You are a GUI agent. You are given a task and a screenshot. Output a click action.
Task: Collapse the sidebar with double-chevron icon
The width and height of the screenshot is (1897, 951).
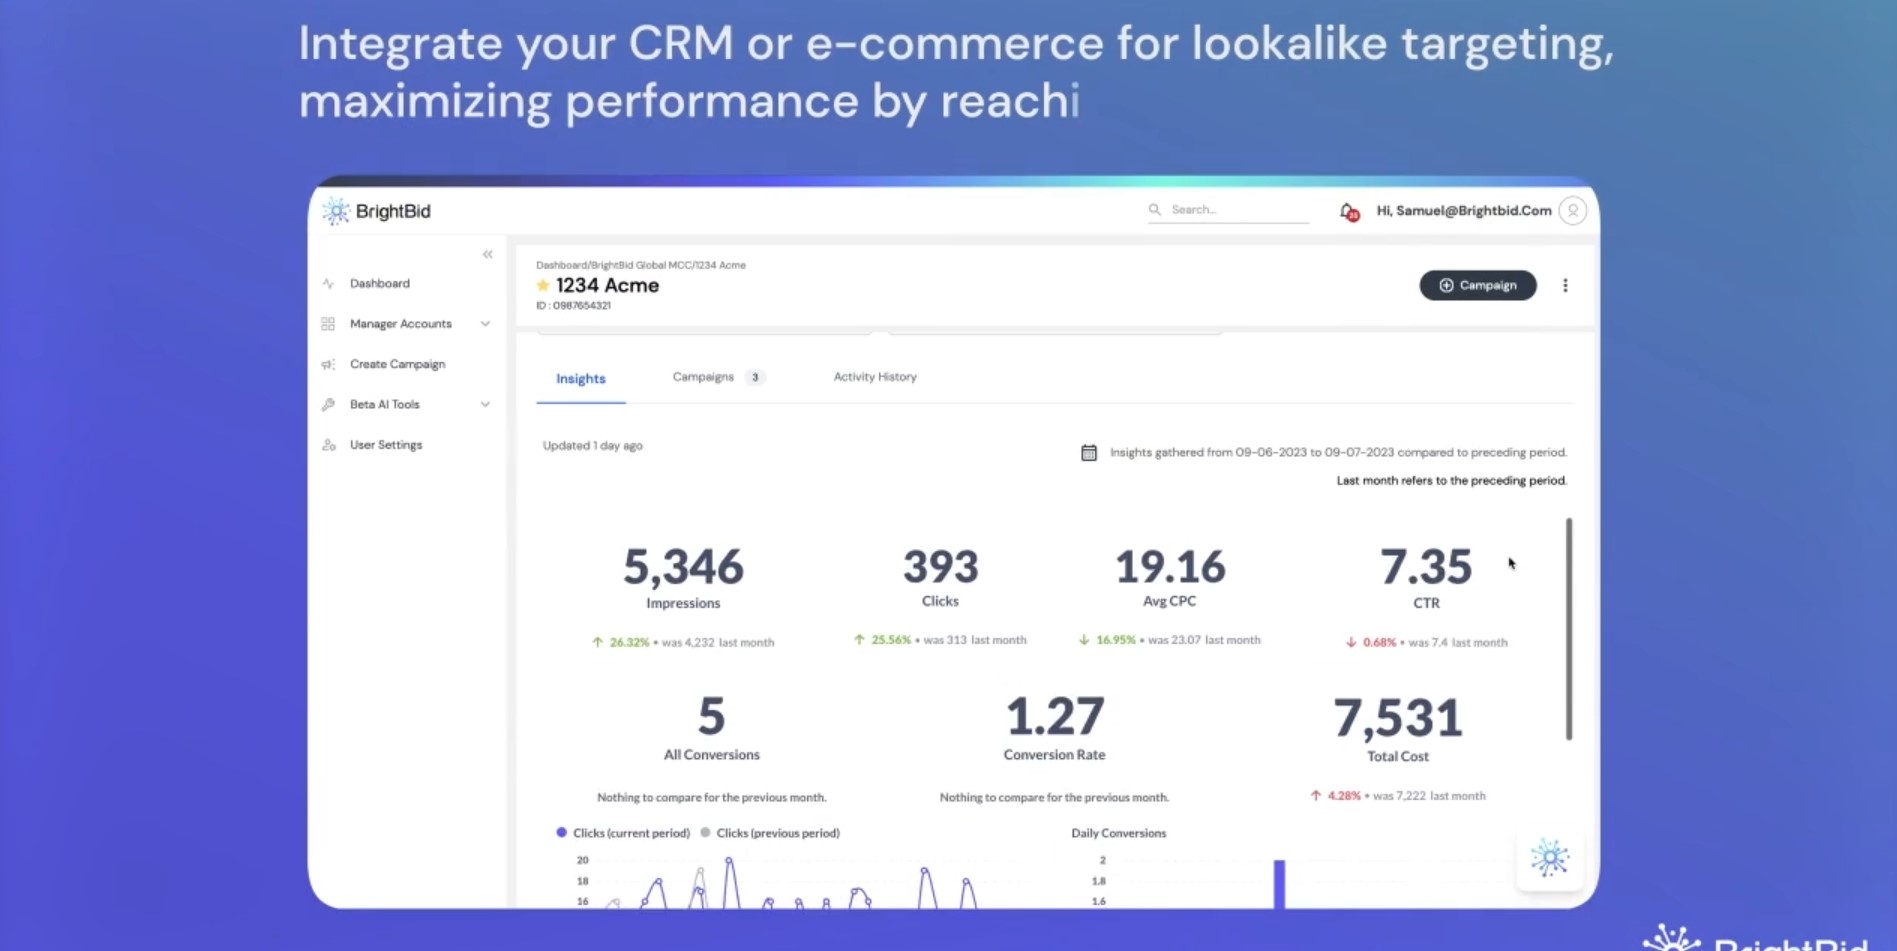488,254
